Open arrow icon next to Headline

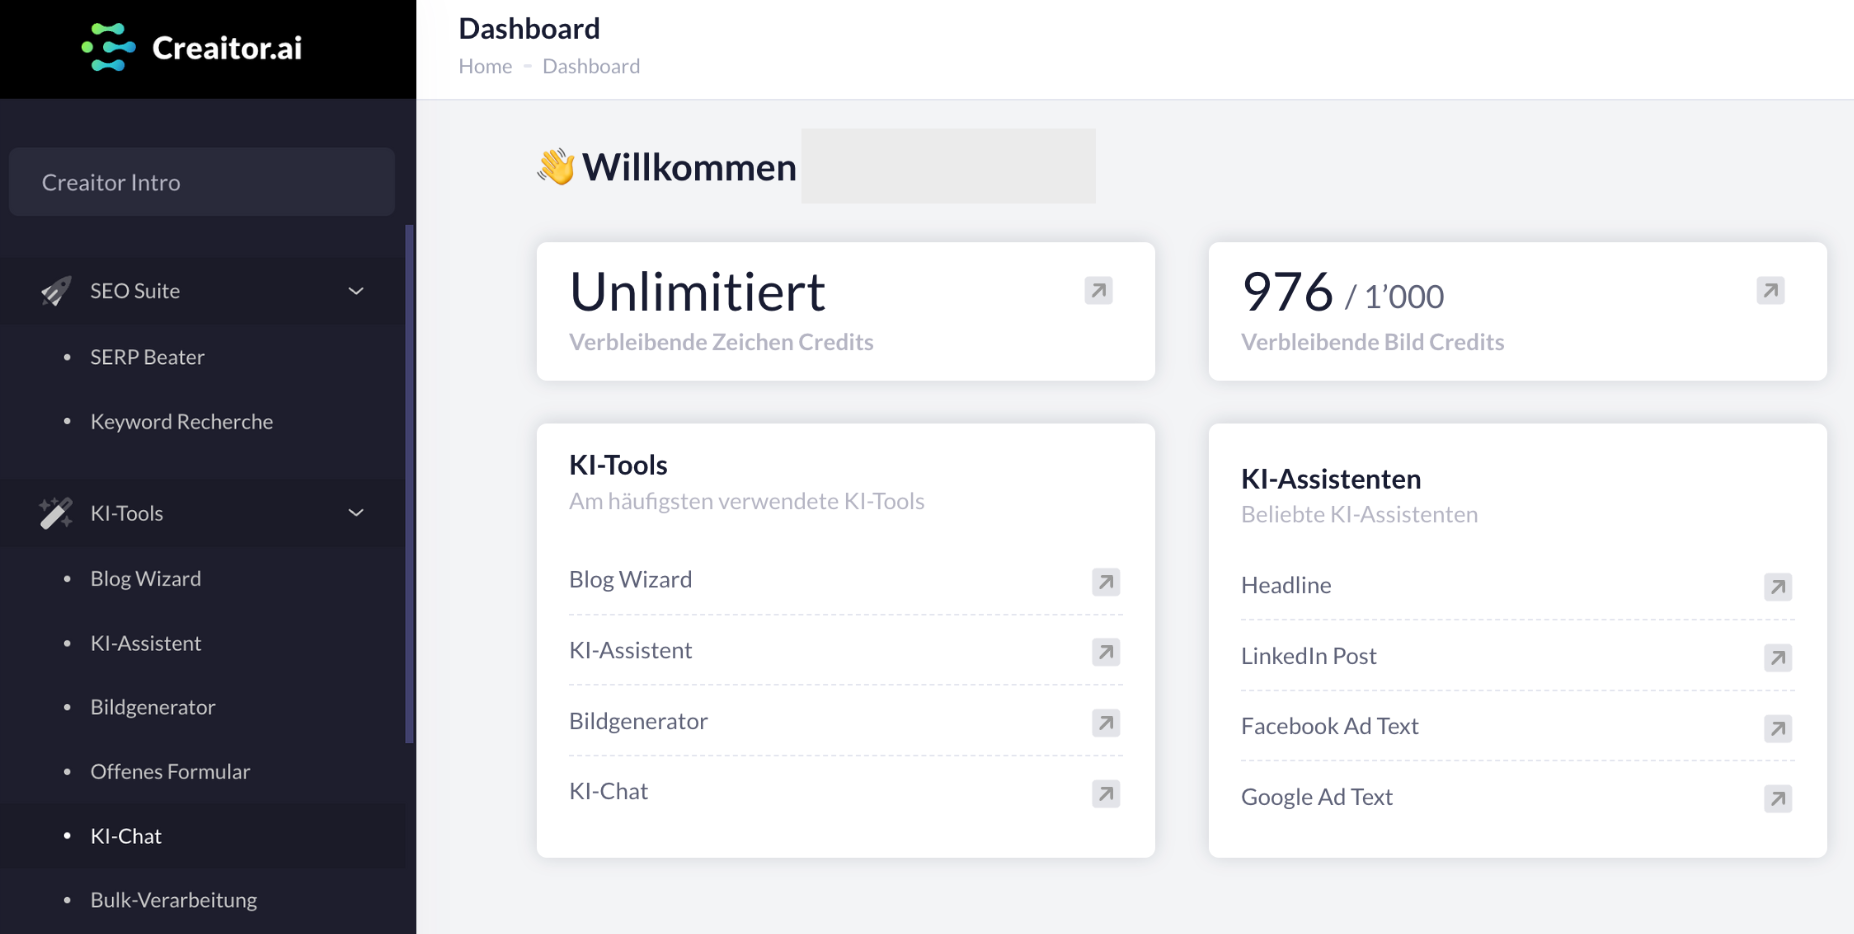[x=1777, y=587]
